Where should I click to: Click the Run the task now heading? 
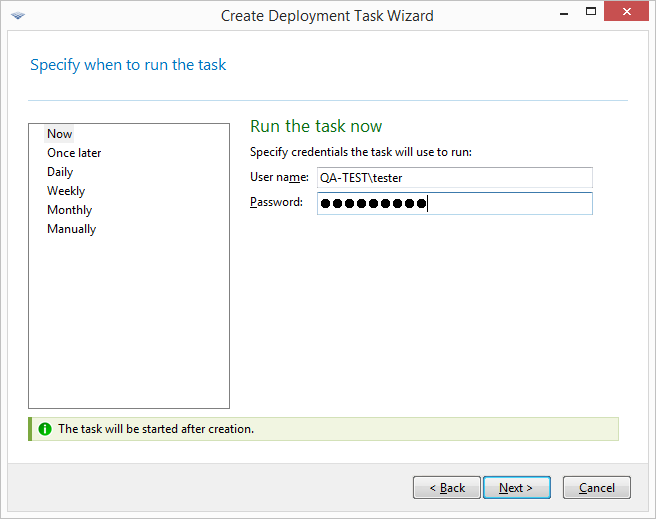[x=316, y=126]
